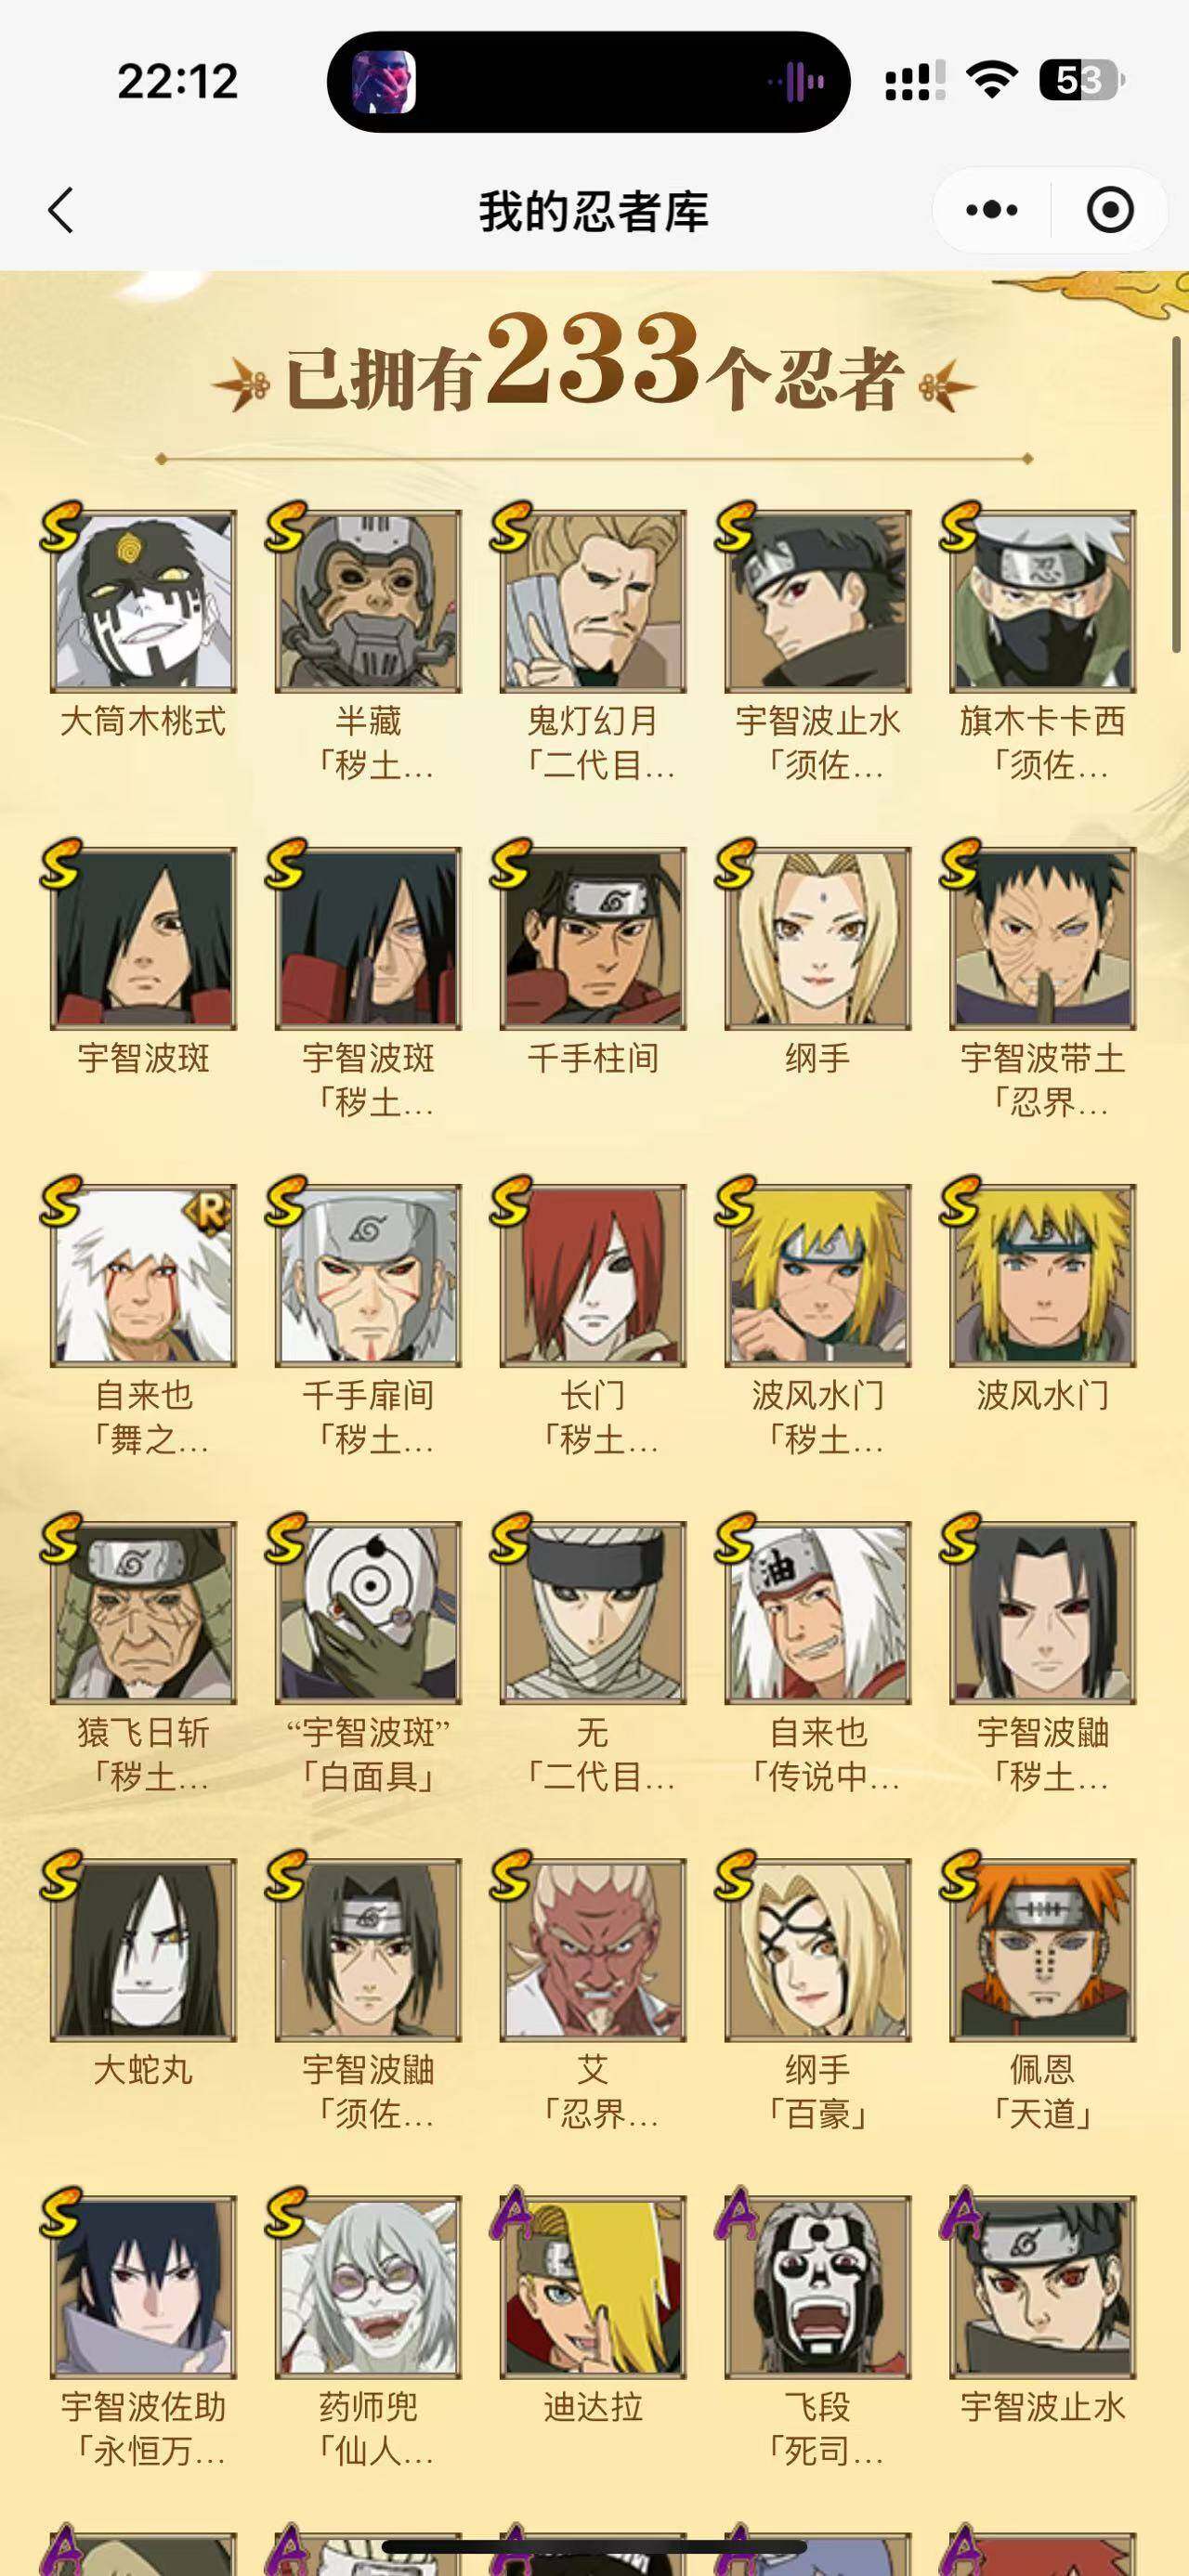Click the vertical scrollbar on right edge

[1177, 495]
